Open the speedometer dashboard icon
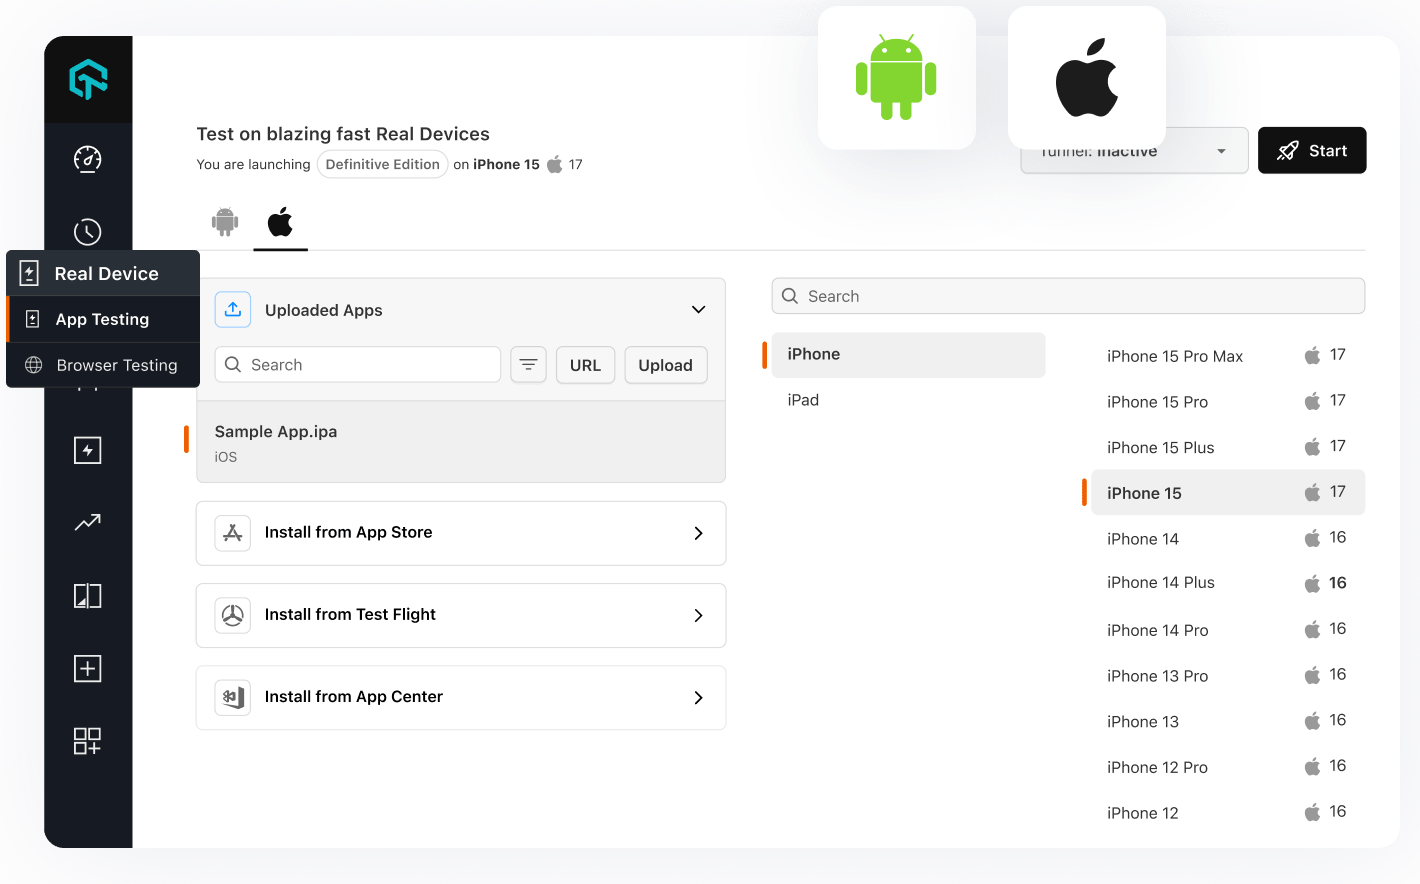This screenshot has width=1420, height=884. tap(87, 158)
